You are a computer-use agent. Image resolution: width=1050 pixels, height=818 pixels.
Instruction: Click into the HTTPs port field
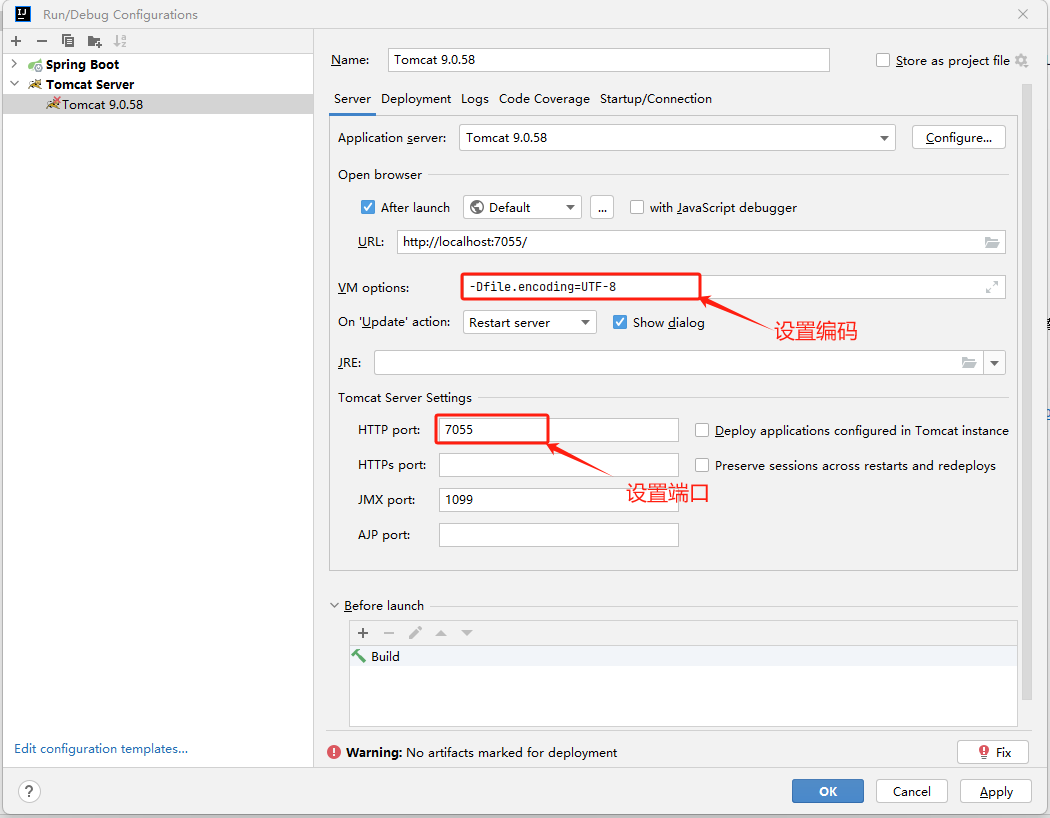click(x=558, y=465)
